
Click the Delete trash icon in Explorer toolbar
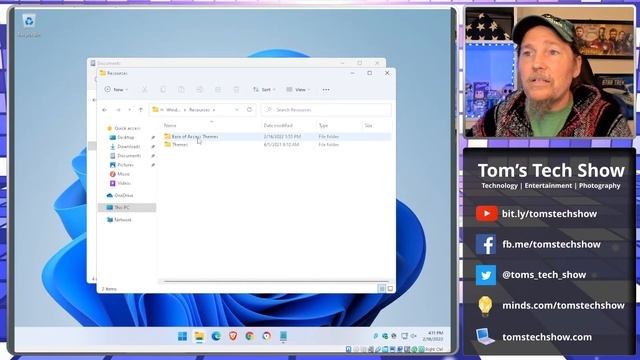[x=236, y=89]
